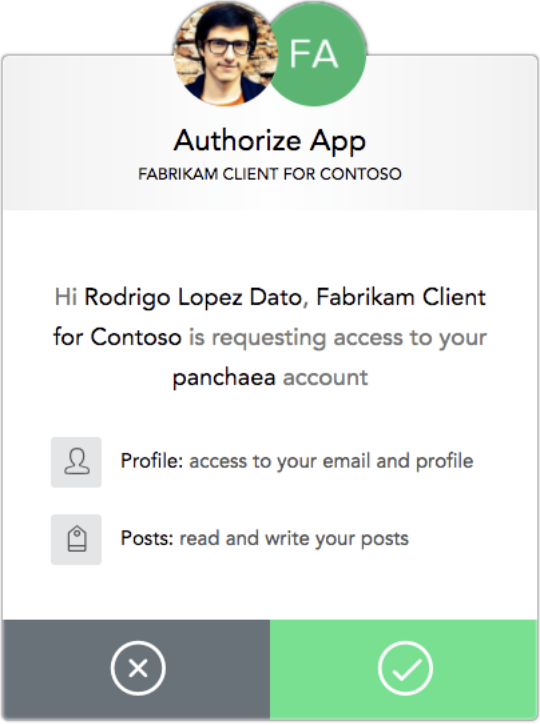Click "Fabrikam Client" in the greeting text
Image resolution: width=540 pixels, height=725 pixels.
coord(401,297)
